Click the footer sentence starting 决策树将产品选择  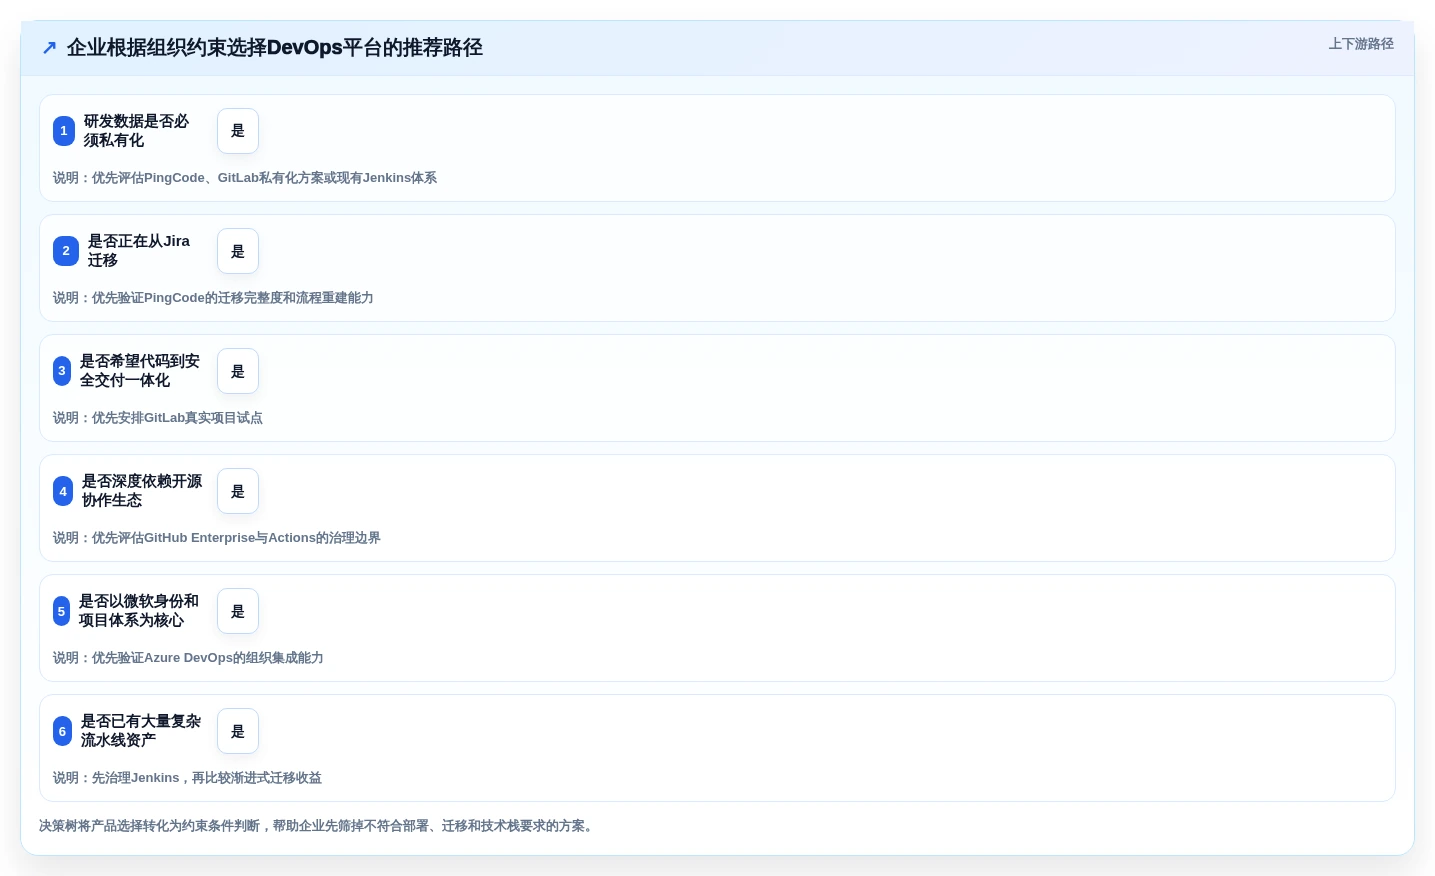318,826
